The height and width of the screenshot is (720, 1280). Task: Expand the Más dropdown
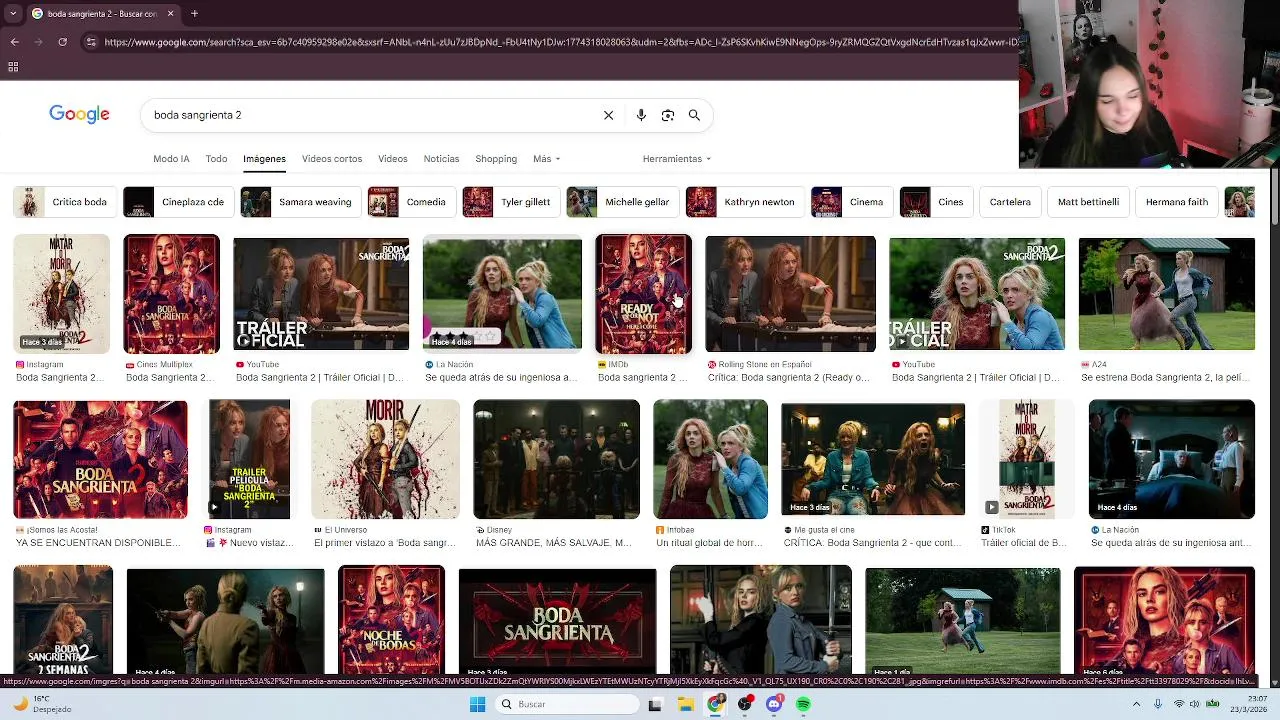point(546,159)
